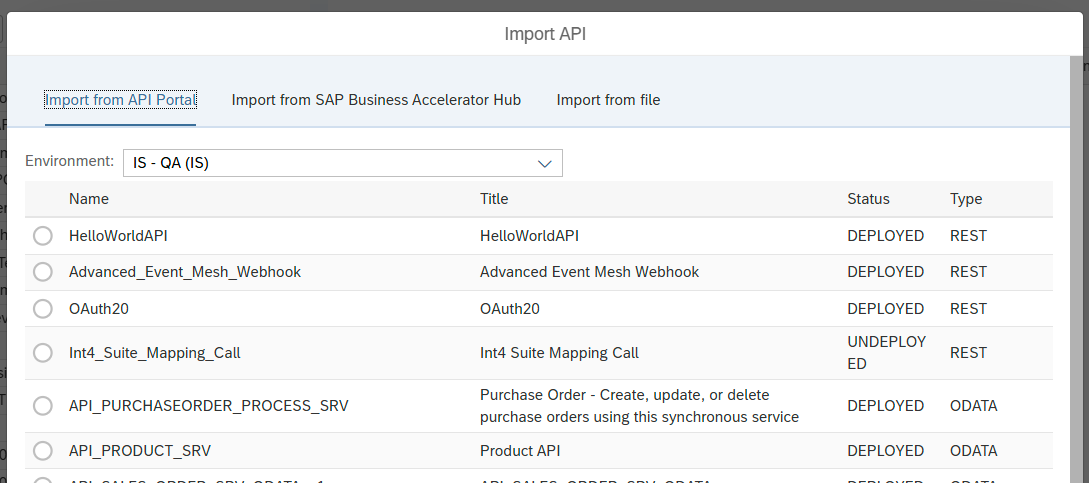Click the Advanced Event Mesh Webhook title cell

pyautogui.click(x=589, y=272)
